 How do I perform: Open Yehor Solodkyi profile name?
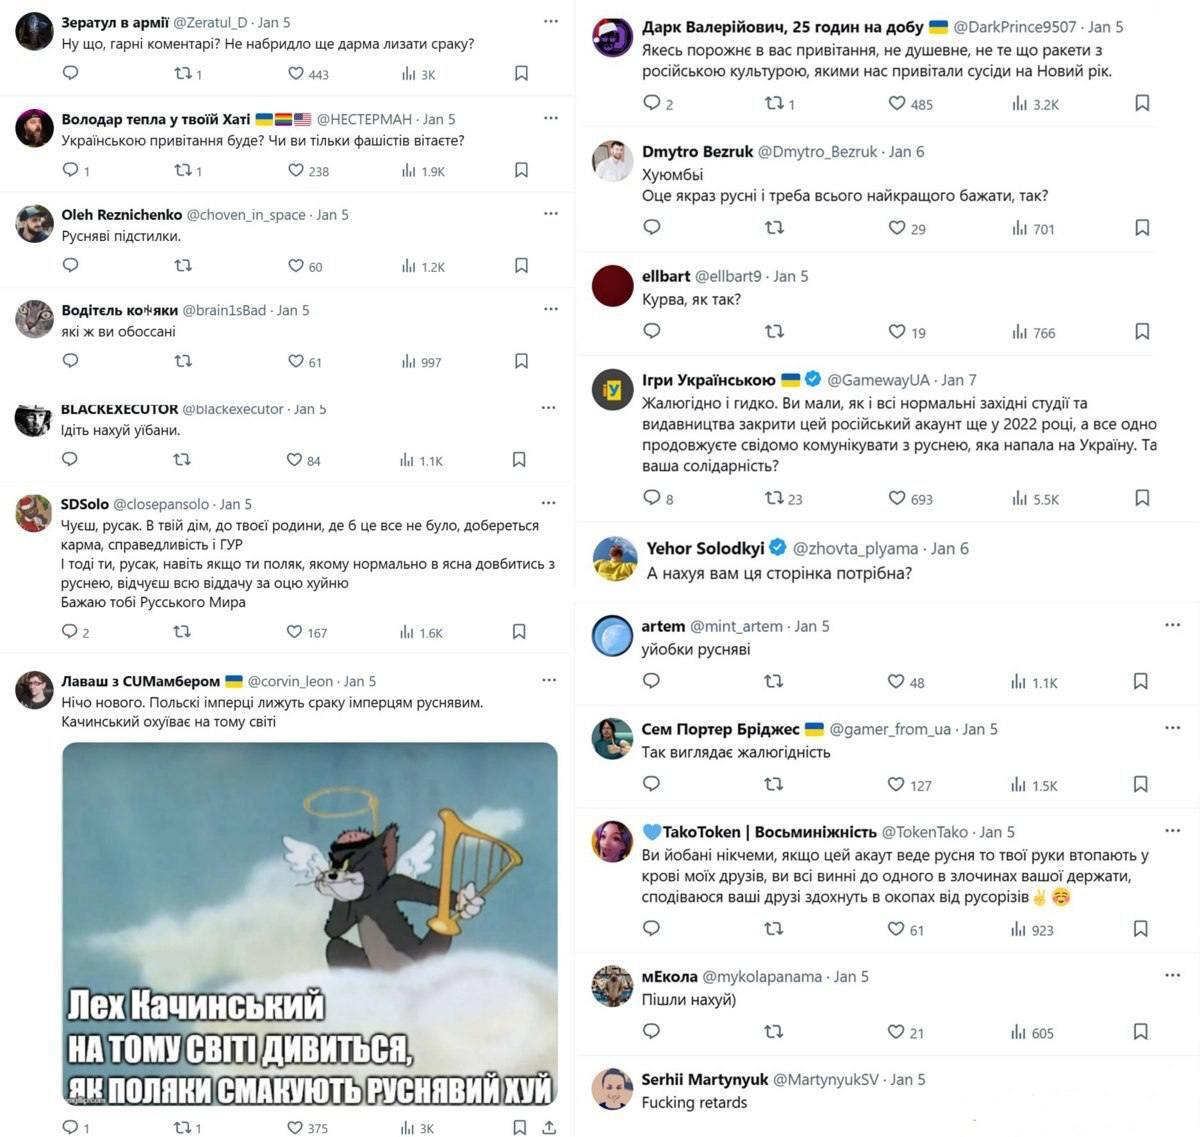705,548
